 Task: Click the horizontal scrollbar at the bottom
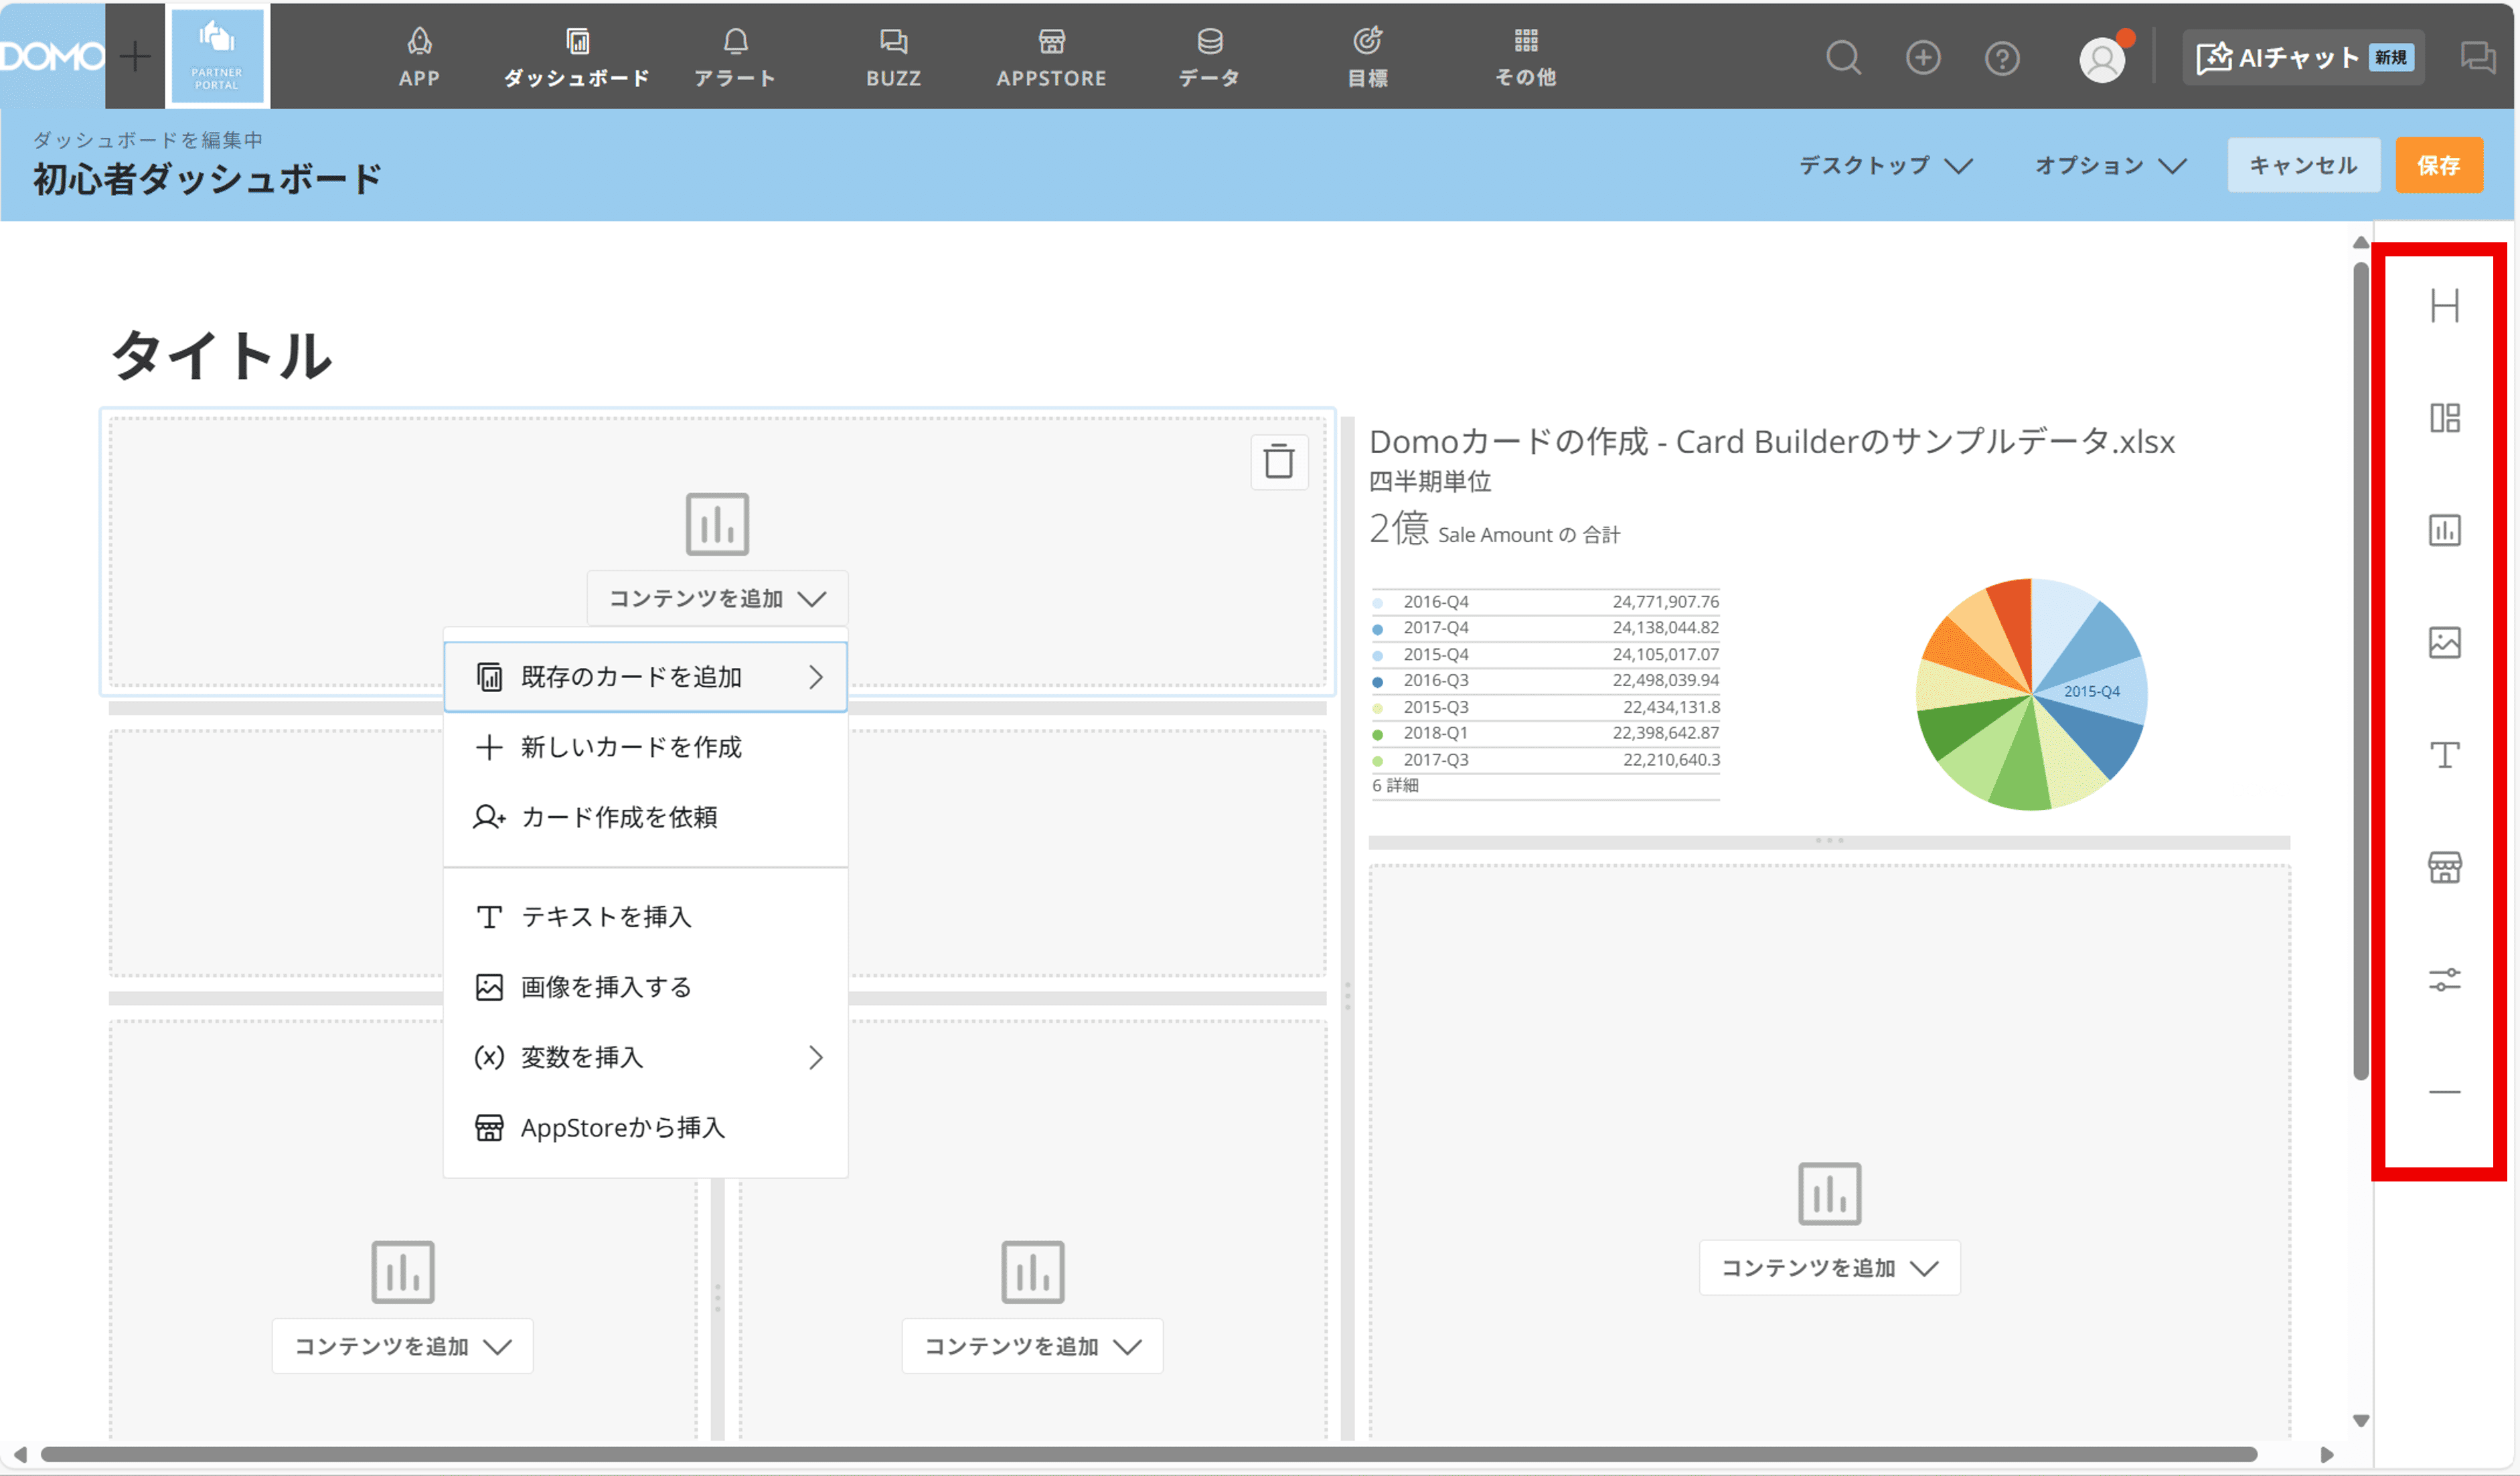click(1147, 1454)
